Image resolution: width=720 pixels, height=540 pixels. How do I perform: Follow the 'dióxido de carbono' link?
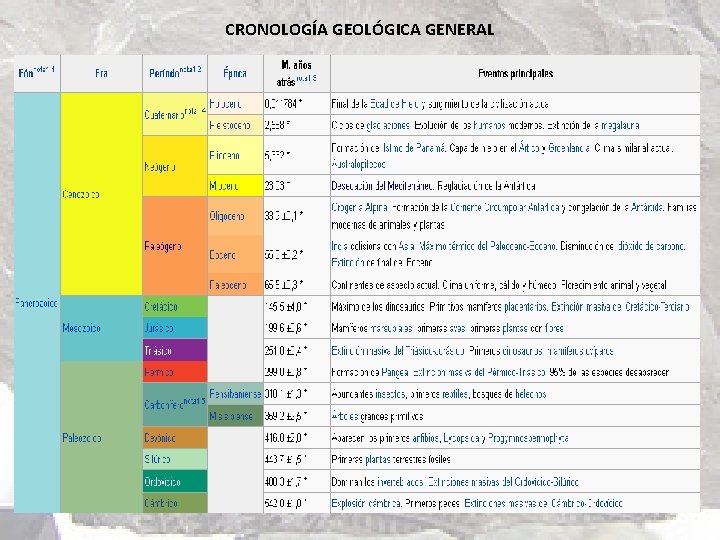pos(651,246)
